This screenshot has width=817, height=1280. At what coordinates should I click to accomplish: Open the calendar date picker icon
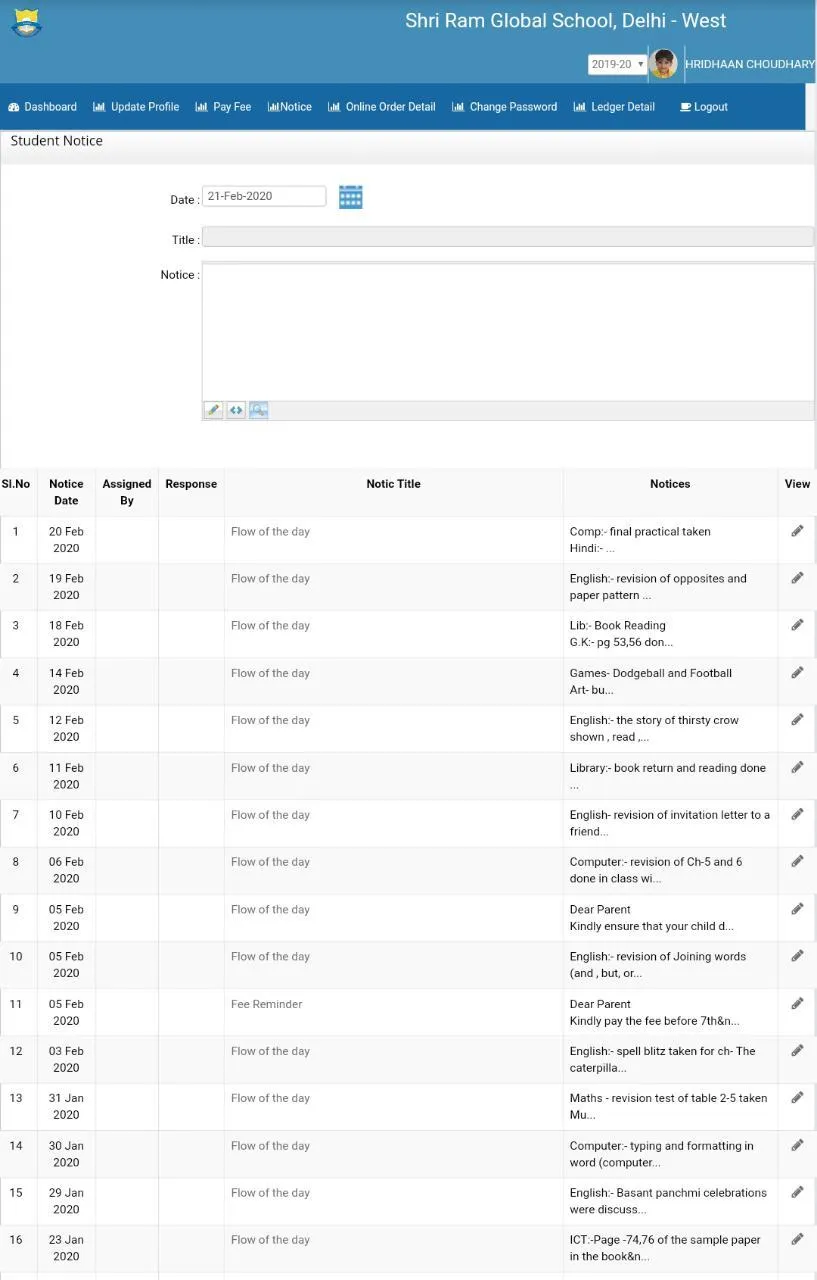[x=350, y=197]
